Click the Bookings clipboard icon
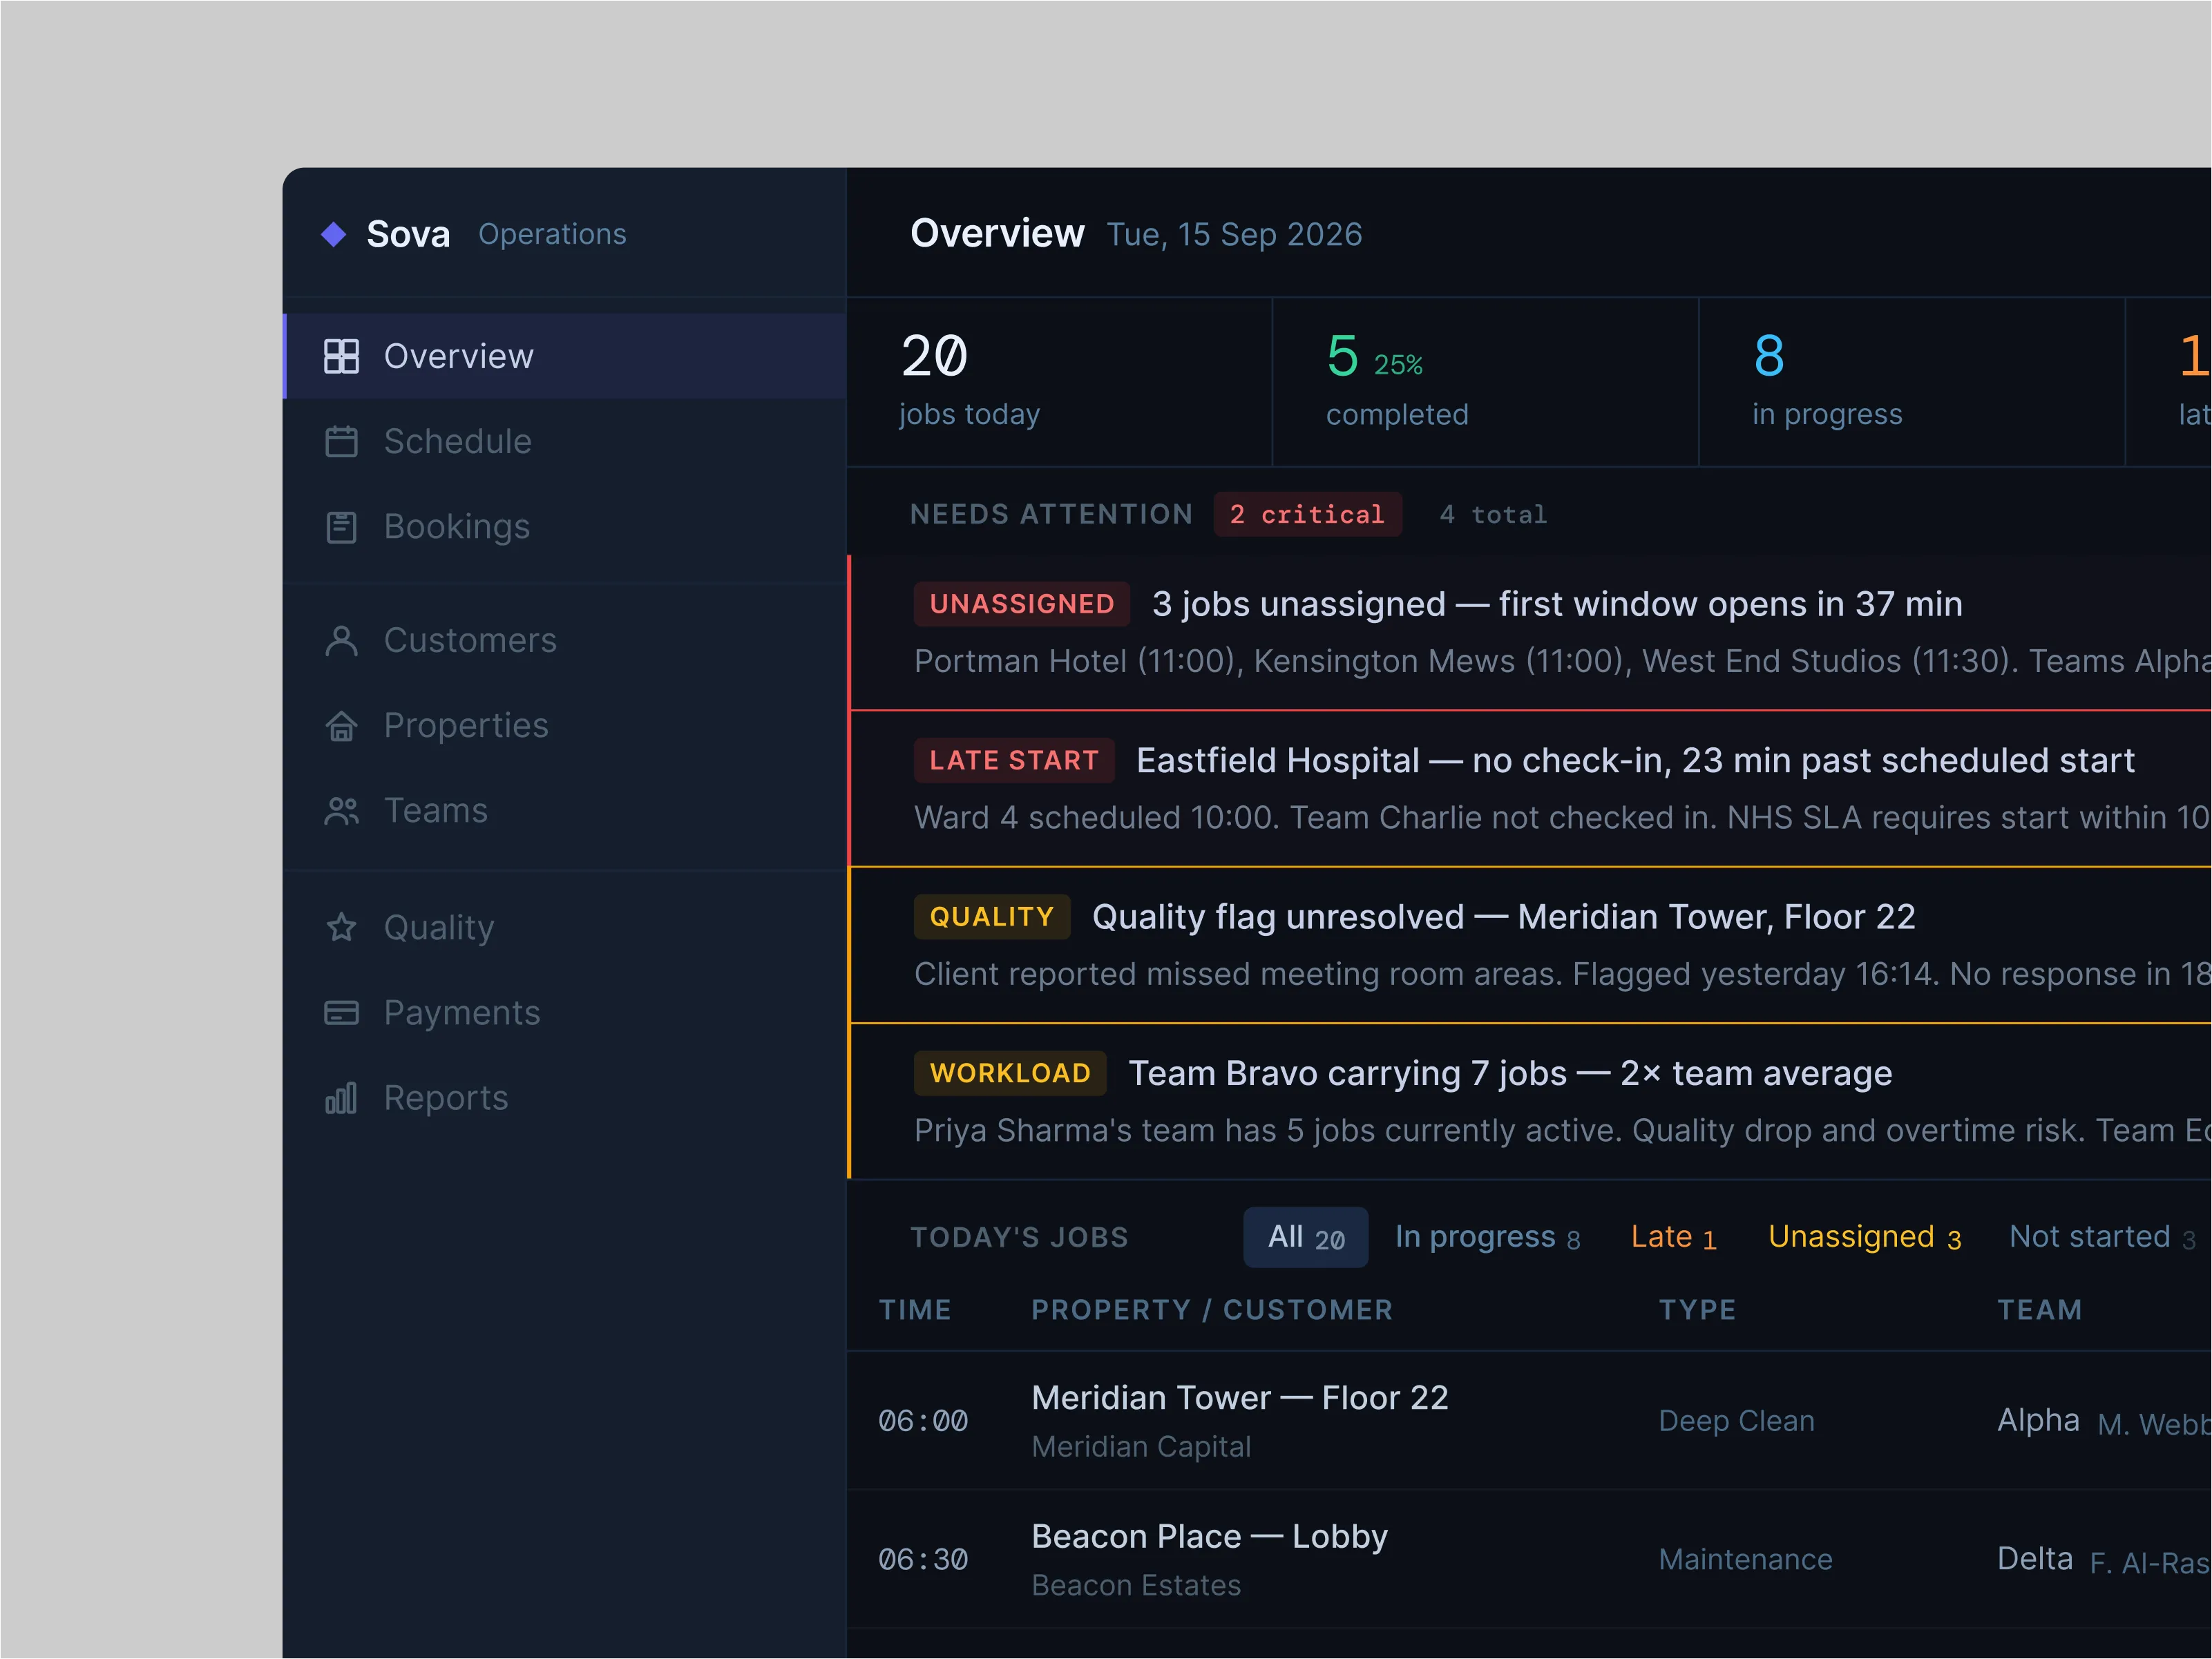 point(341,527)
